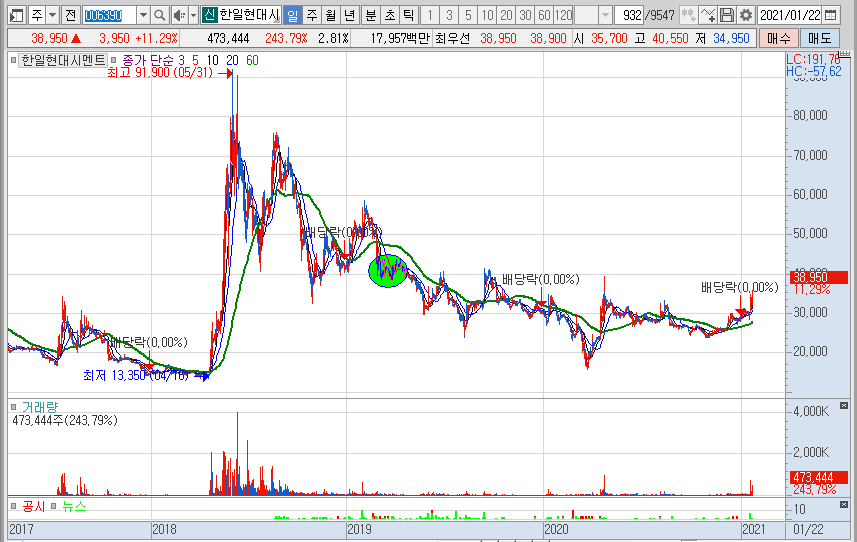Screen dimensions: 857x542
Task: Toggle the 뉴스 news indicator marker
Action: (55, 506)
